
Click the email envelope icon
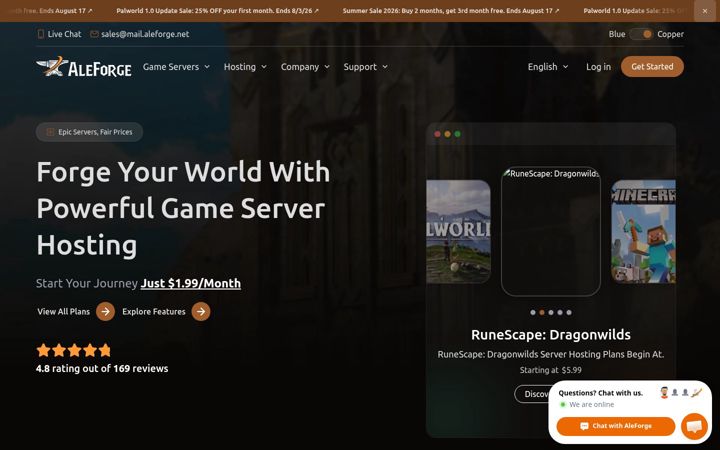[x=94, y=34]
